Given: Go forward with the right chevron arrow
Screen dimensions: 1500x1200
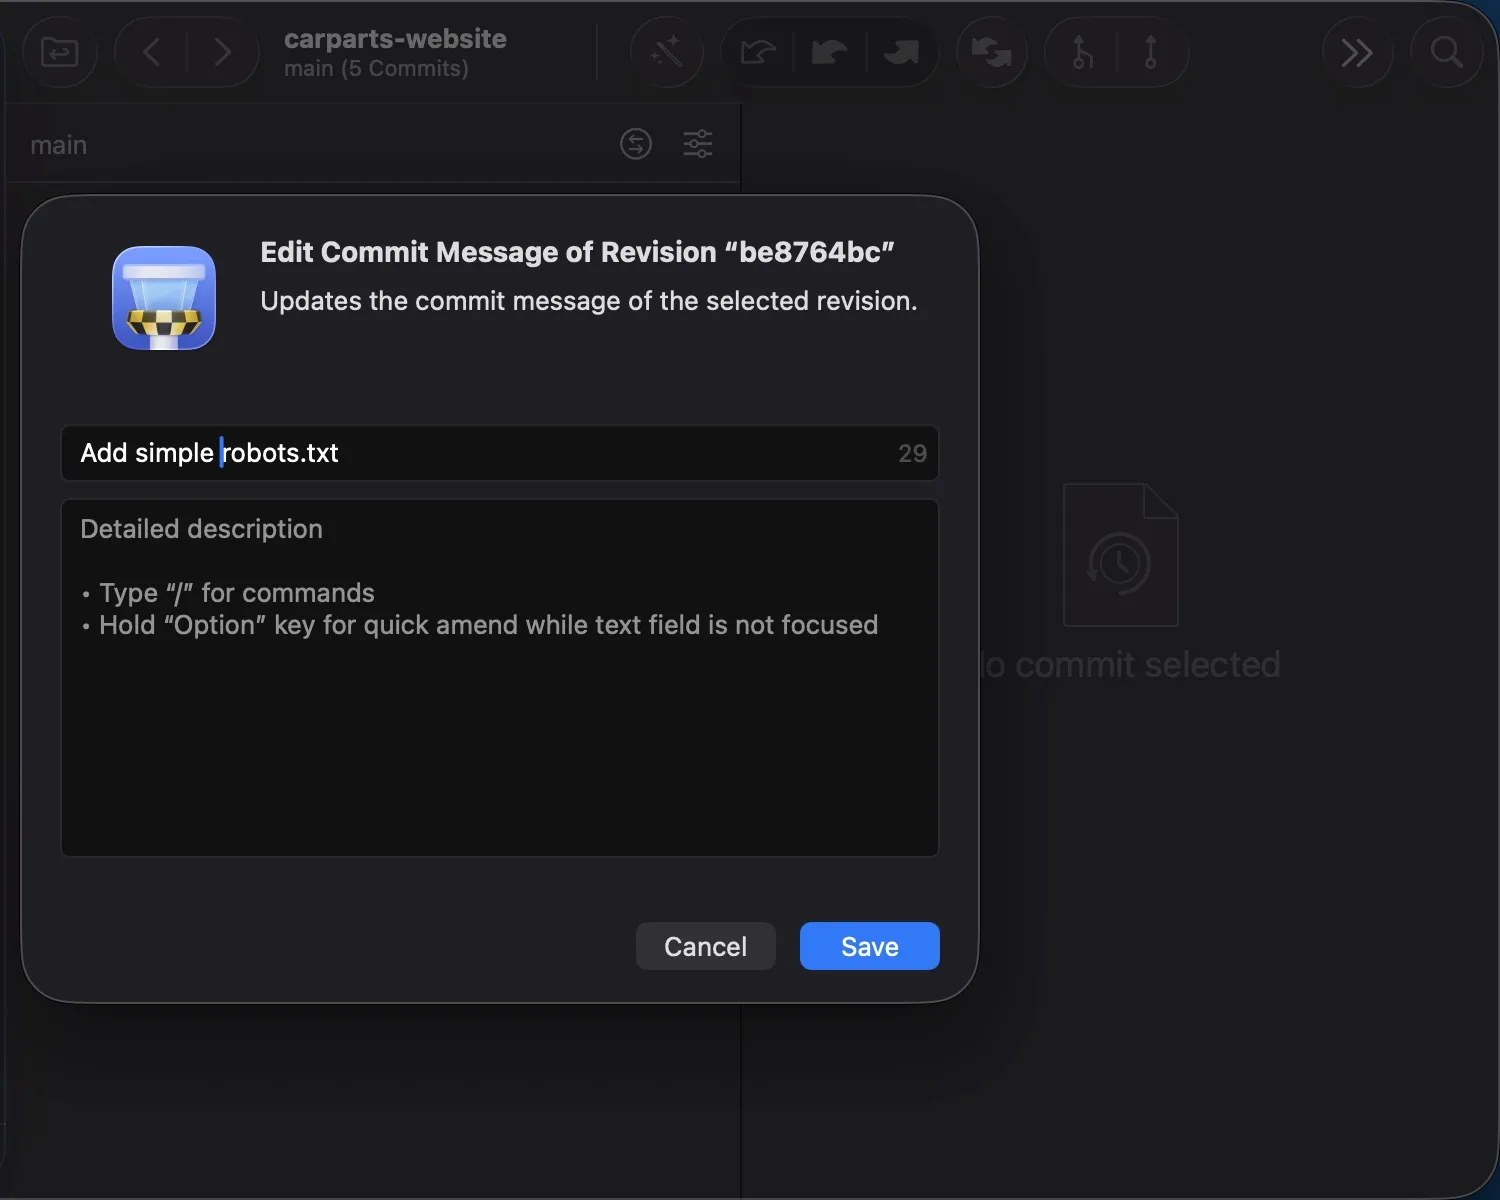Looking at the screenshot, I should (x=223, y=52).
